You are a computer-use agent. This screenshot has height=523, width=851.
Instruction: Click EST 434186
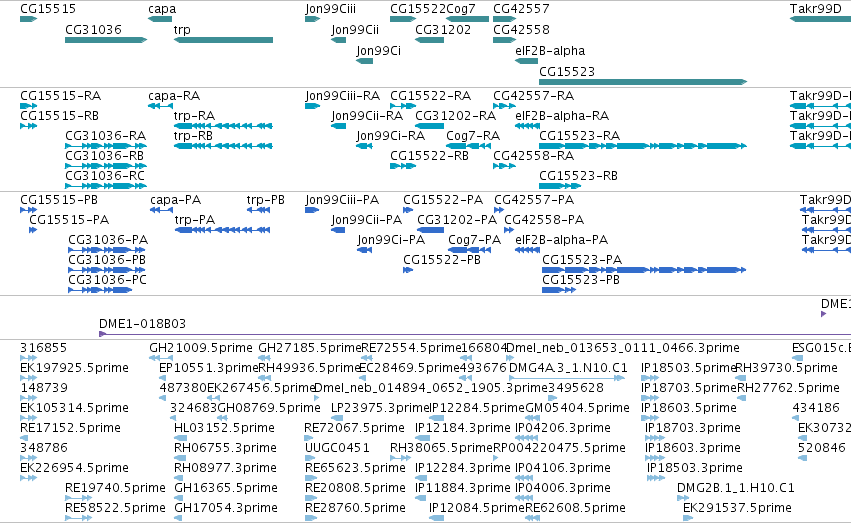(x=796, y=418)
